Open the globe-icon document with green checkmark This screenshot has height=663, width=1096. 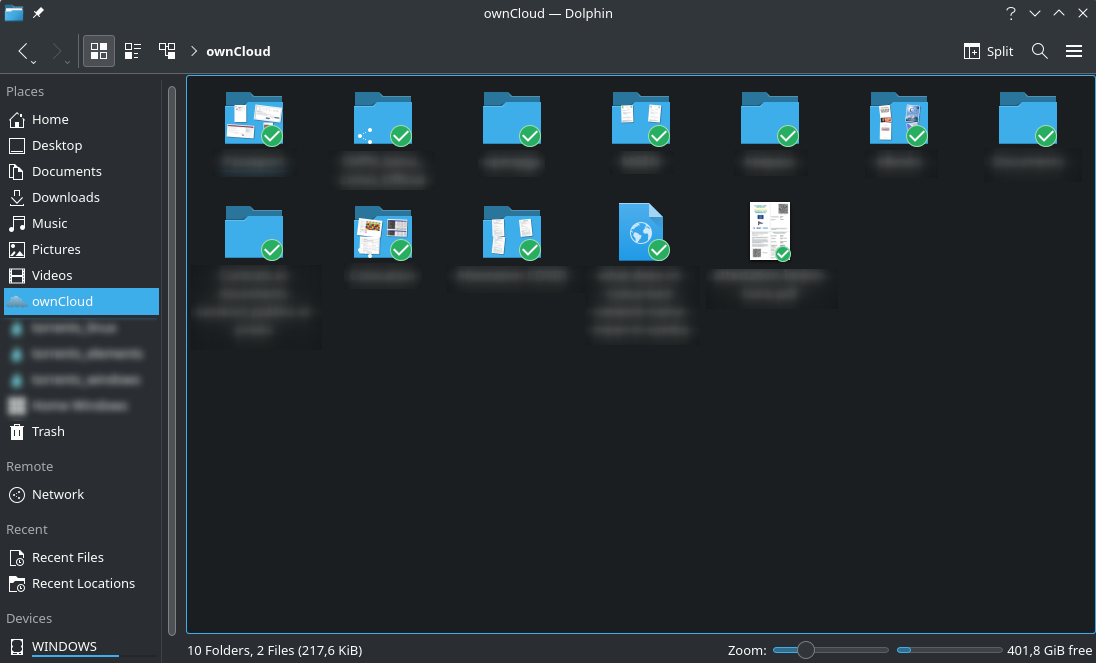point(640,232)
